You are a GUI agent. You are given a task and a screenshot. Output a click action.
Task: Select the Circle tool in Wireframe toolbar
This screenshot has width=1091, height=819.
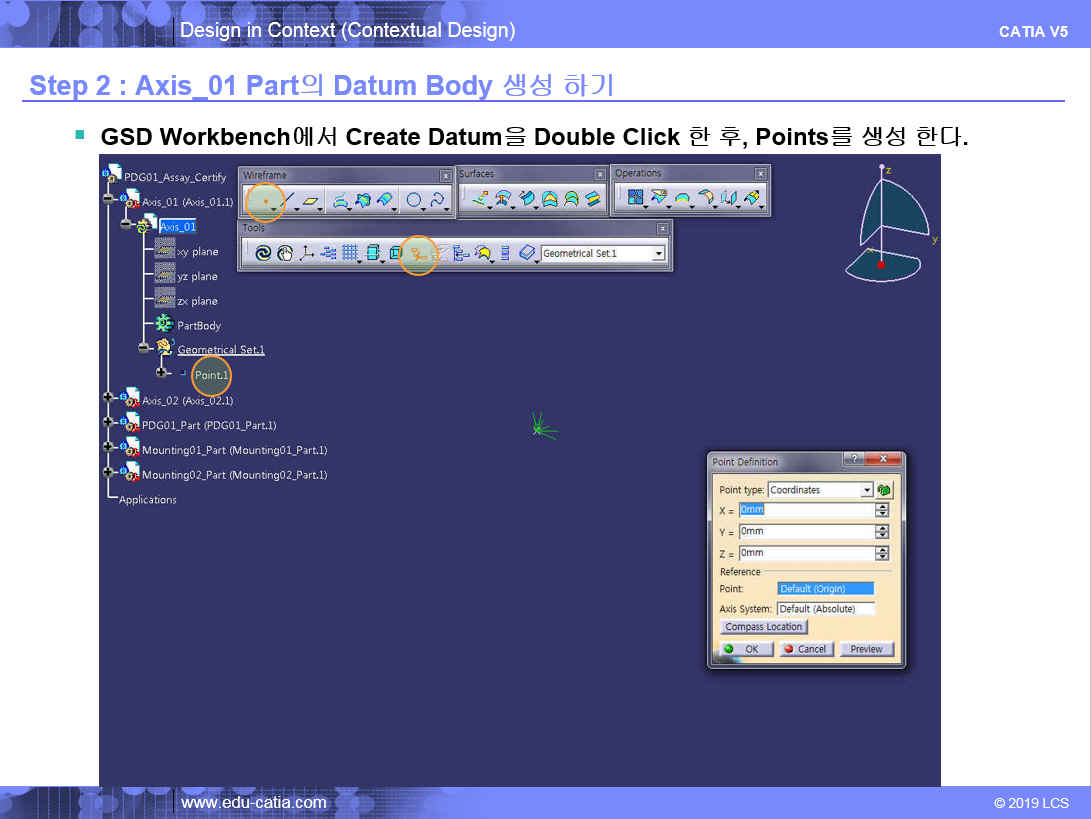(413, 201)
